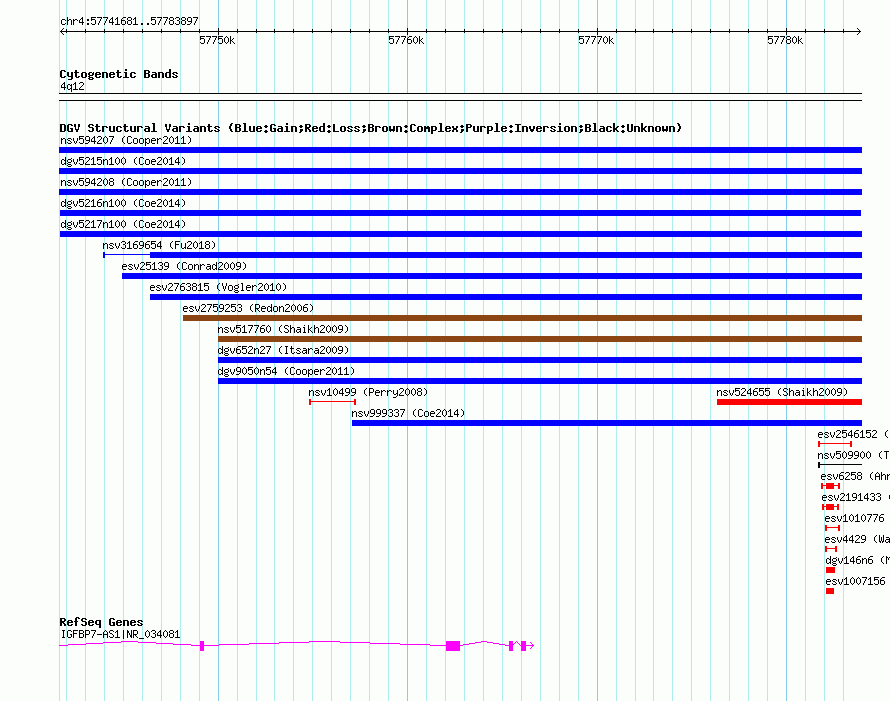Open the dgv5216n100 (Coe2014) variant bar

point(460,213)
